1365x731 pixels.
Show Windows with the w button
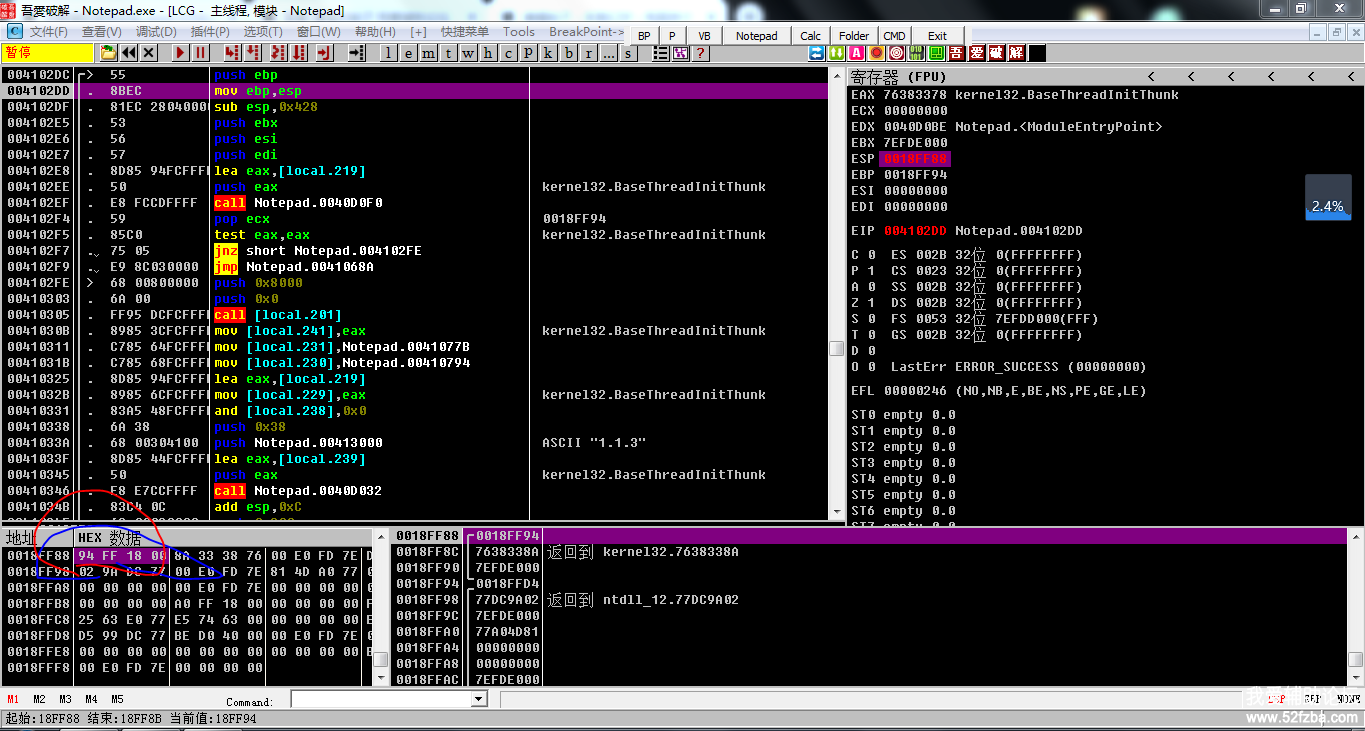coord(468,53)
